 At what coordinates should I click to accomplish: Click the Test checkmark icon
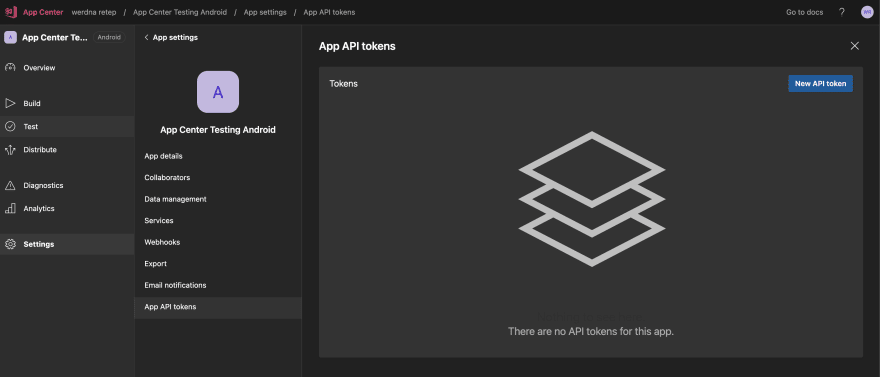coord(10,127)
